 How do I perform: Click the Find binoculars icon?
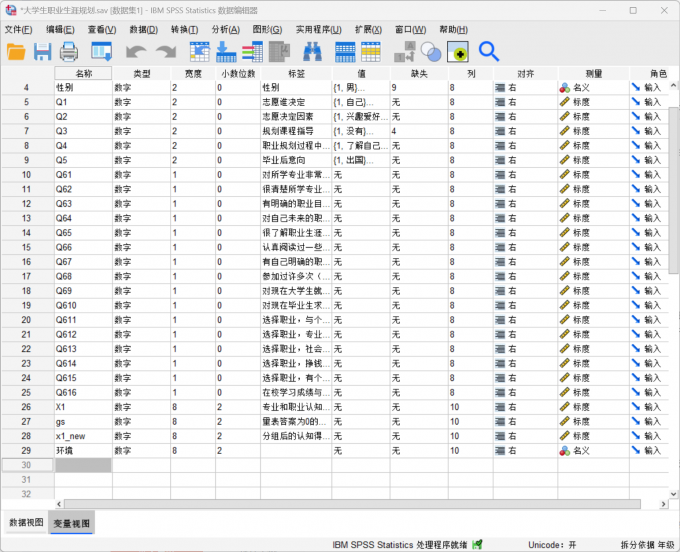(312, 52)
